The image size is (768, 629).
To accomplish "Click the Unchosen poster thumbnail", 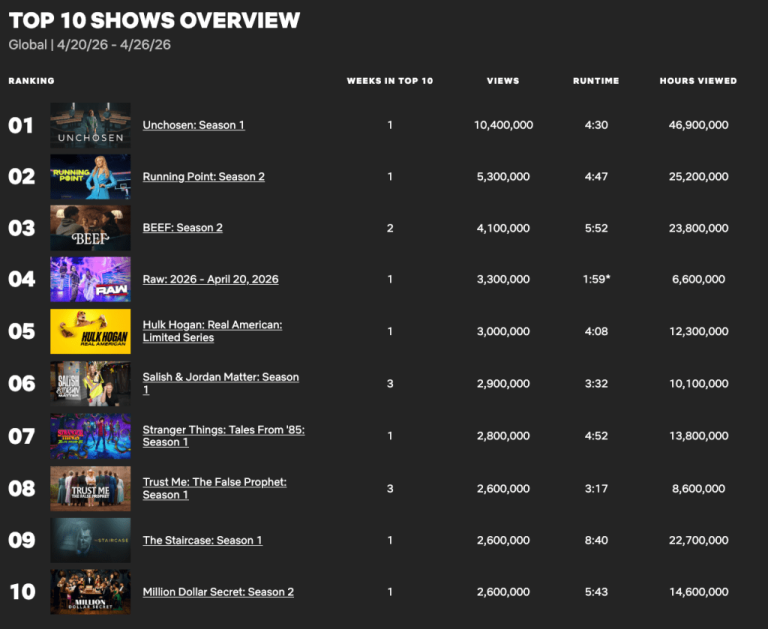I will (90, 125).
